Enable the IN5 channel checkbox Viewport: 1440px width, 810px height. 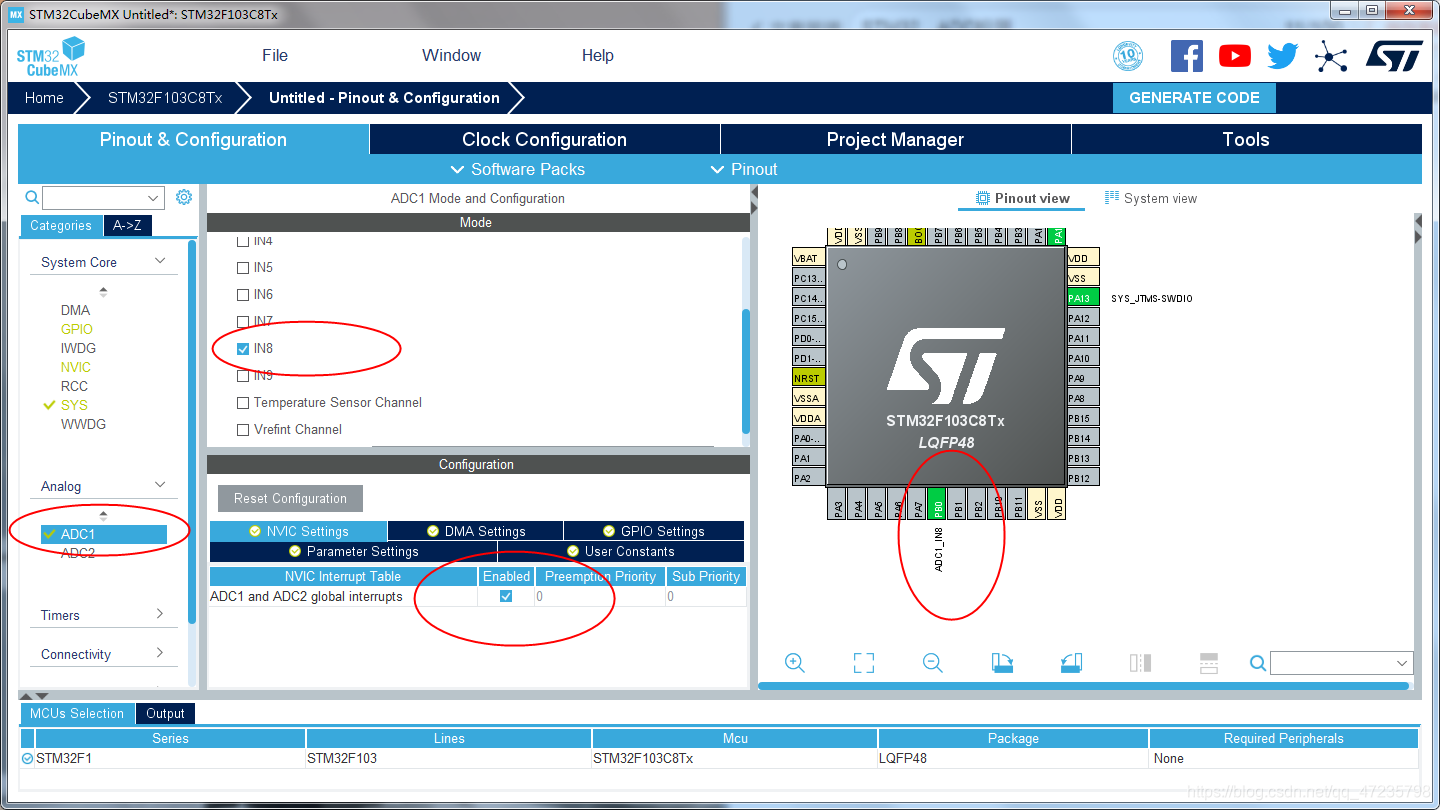pos(243,268)
